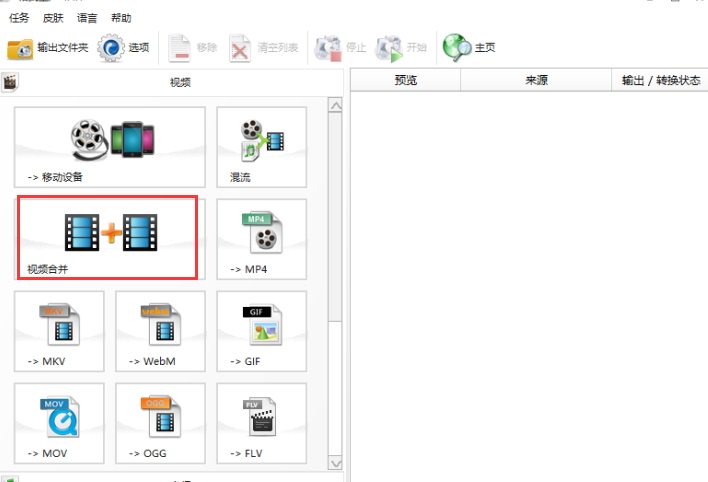
Task: Click the scrollbar down arrow in format list
Action: click(x=335, y=463)
